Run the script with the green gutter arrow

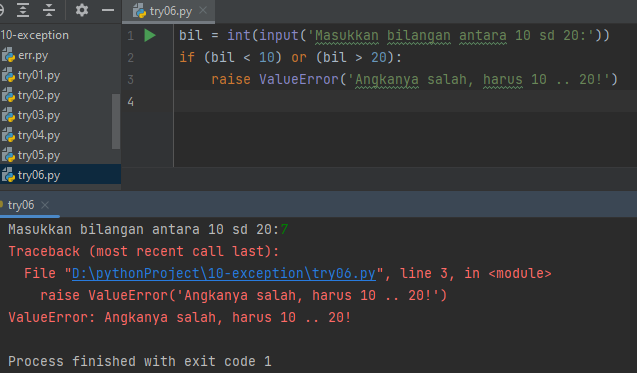(150, 35)
